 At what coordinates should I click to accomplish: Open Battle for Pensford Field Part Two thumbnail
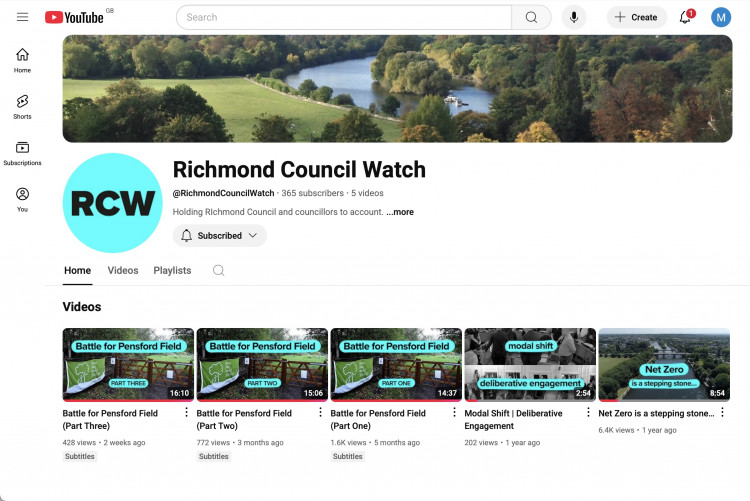point(262,365)
